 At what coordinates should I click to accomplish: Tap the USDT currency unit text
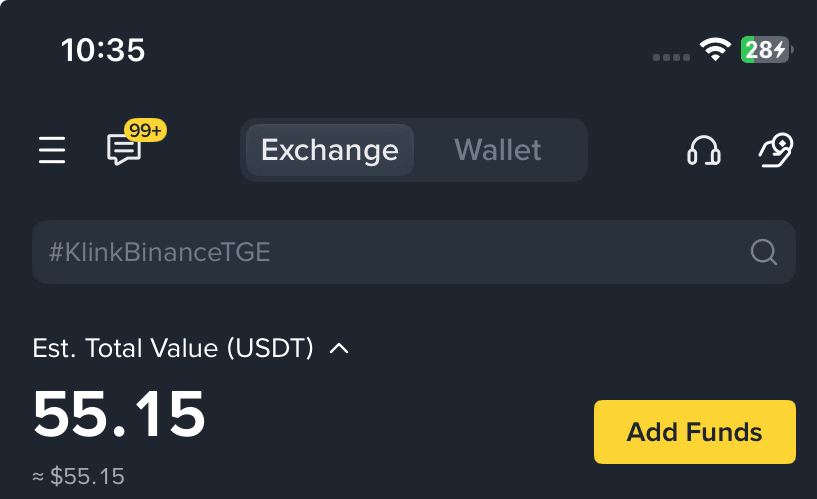point(270,349)
